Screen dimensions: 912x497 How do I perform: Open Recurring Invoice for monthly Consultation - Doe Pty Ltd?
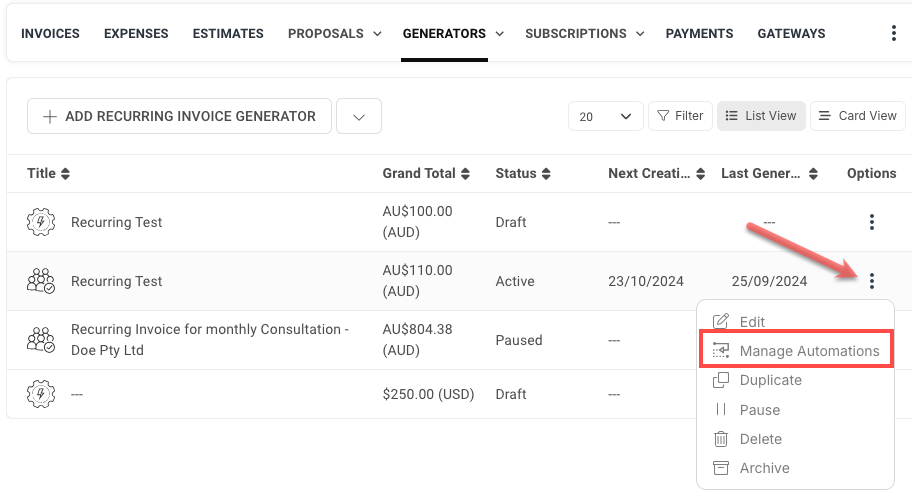(x=209, y=339)
